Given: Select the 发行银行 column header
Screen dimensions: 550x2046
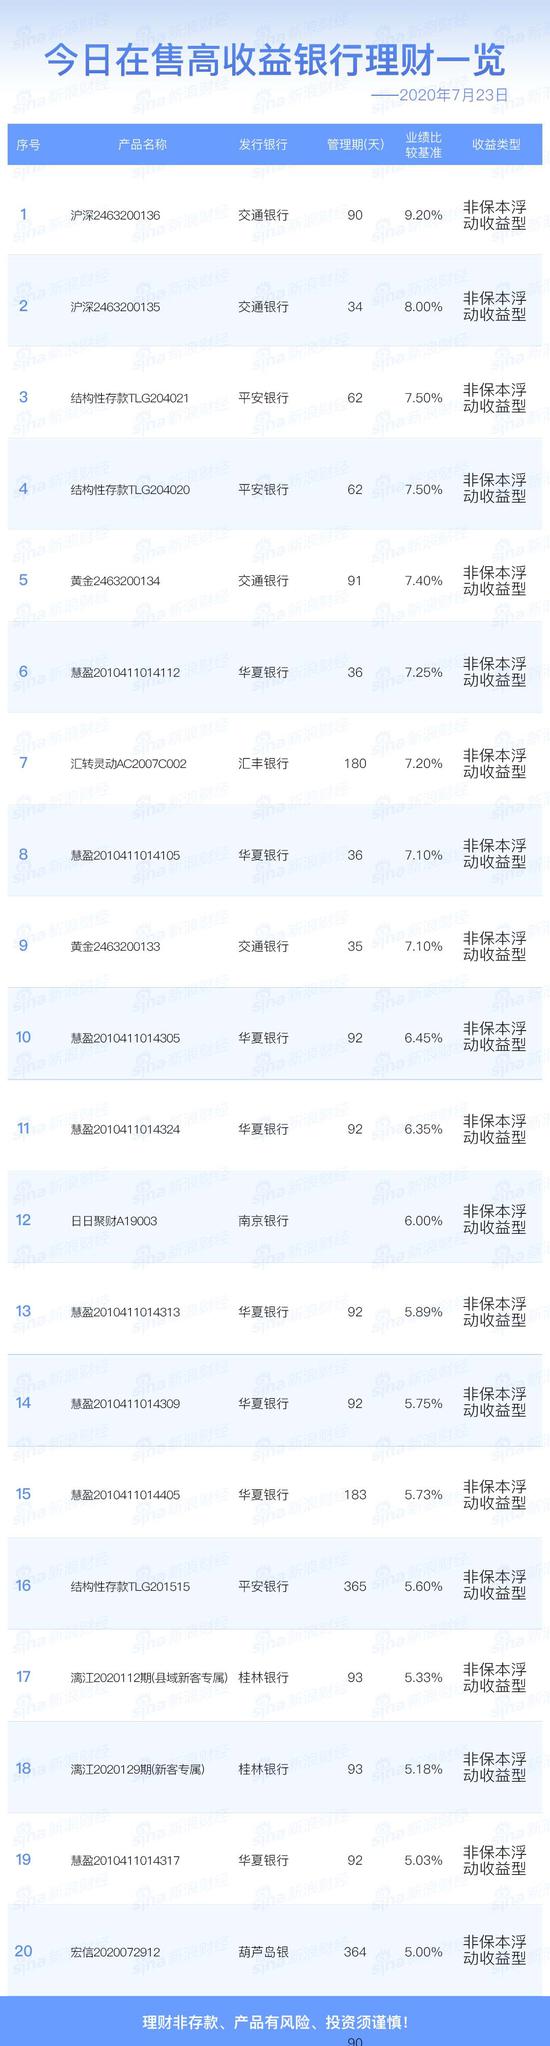Looking at the screenshot, I should click(263, 144).
